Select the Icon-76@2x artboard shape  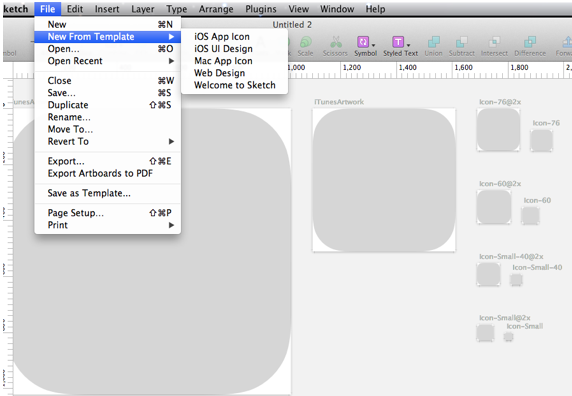tap(499, 129)
